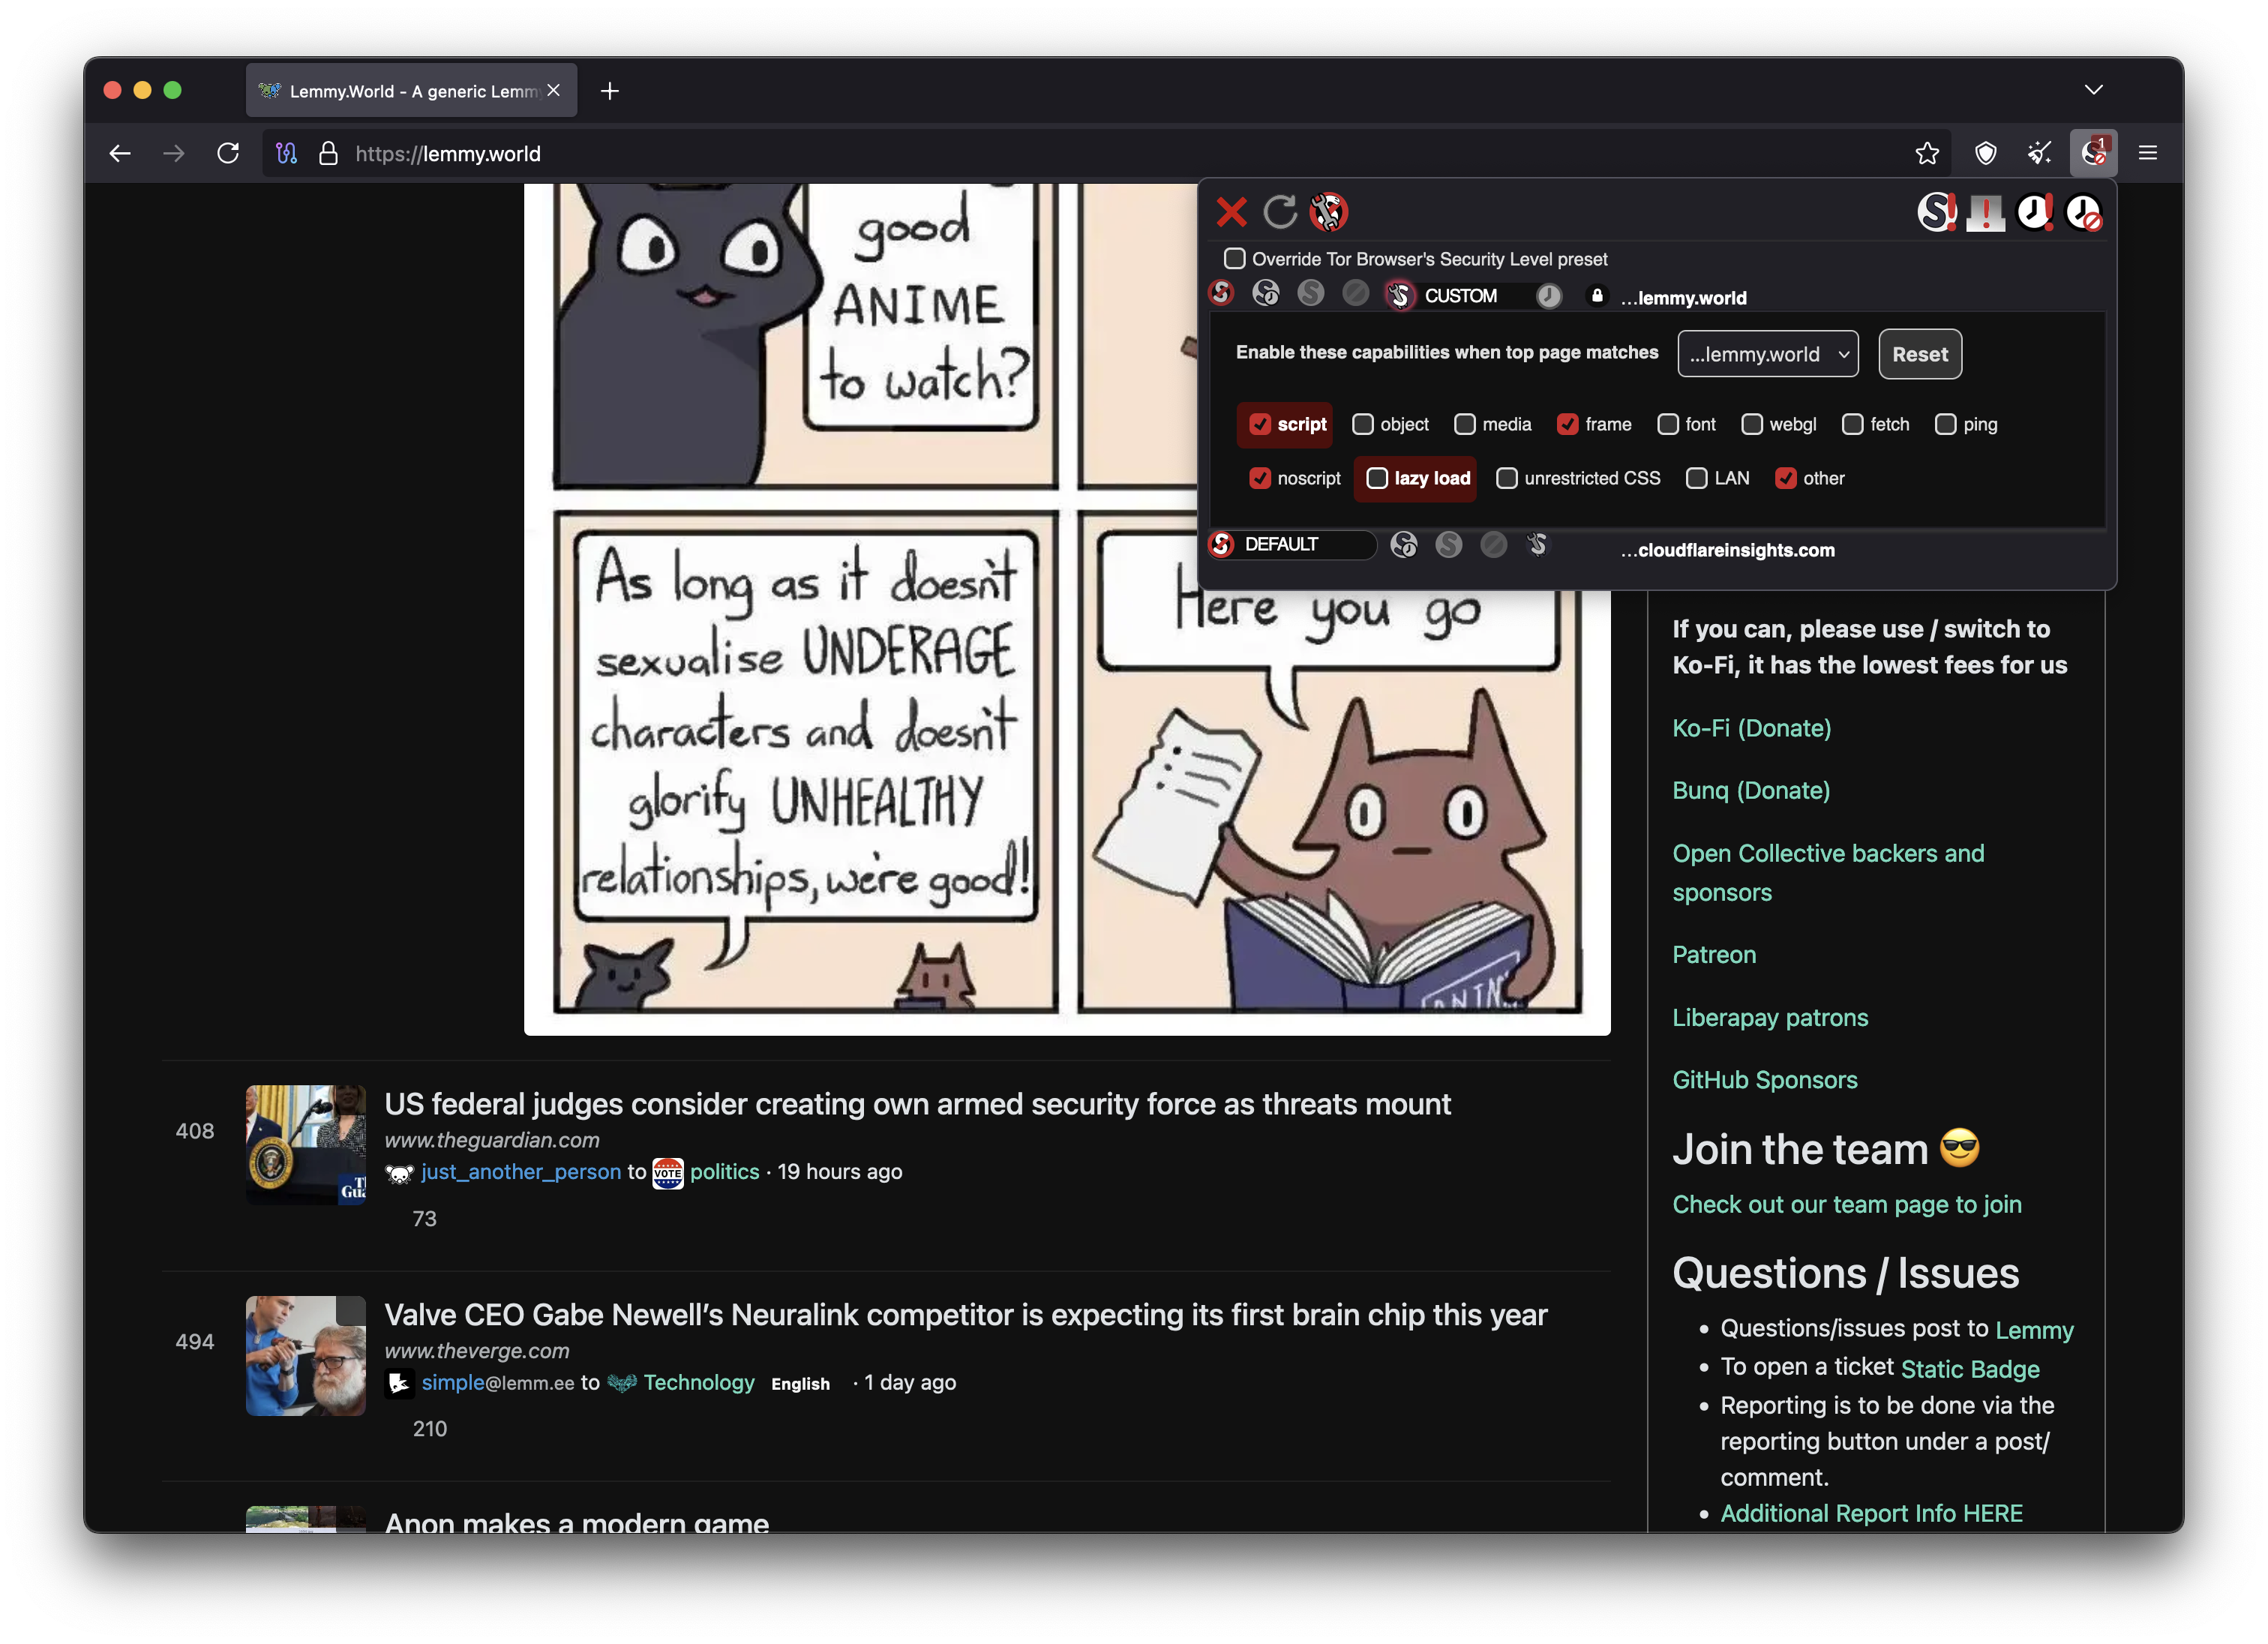The image size is (2268, 1644).
Task: Click 'Disable restrictions for this tab' icon
Action: (x=1985, y=212)
